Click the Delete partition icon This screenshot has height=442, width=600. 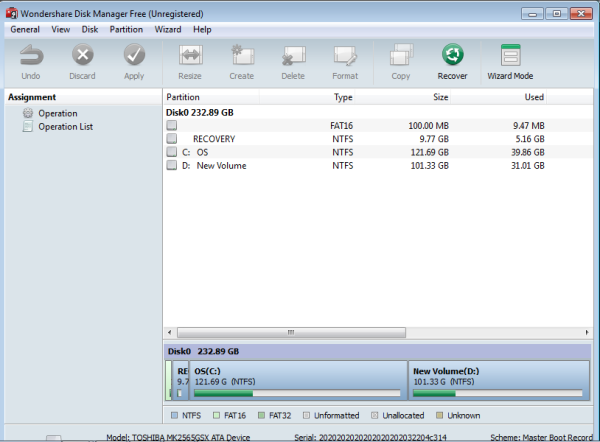coord(293,58)
